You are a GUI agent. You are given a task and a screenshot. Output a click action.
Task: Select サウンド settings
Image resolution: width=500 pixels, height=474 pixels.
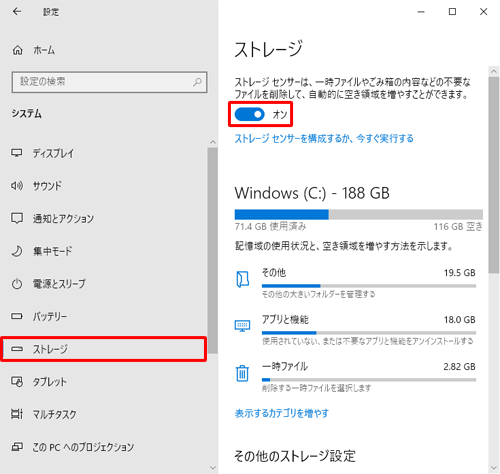click(103, 185)
